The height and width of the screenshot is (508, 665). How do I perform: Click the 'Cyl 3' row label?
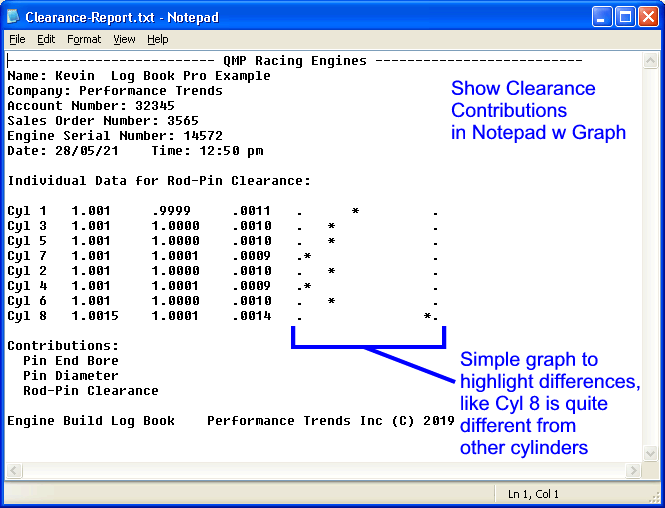click(27, 226)
